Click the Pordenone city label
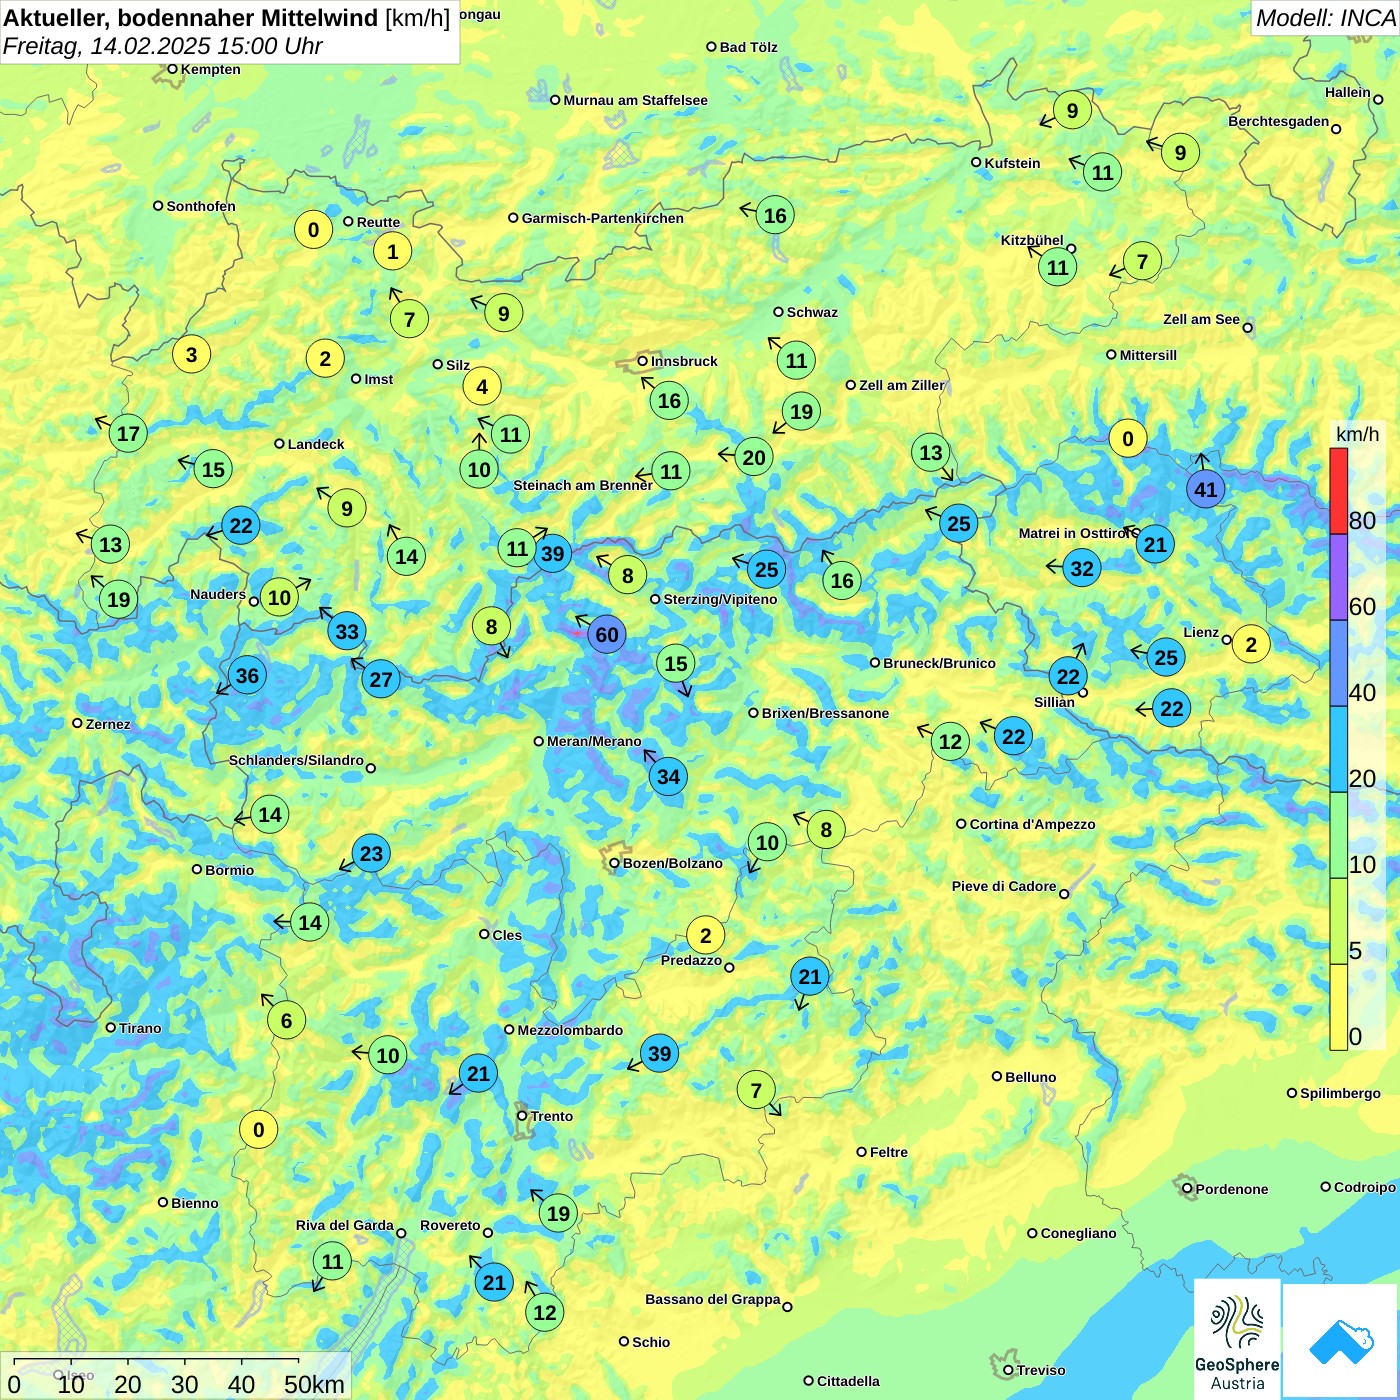Image resolution: width=1400 pixels, height=1400 pixels. (x=1231, y=1189)
